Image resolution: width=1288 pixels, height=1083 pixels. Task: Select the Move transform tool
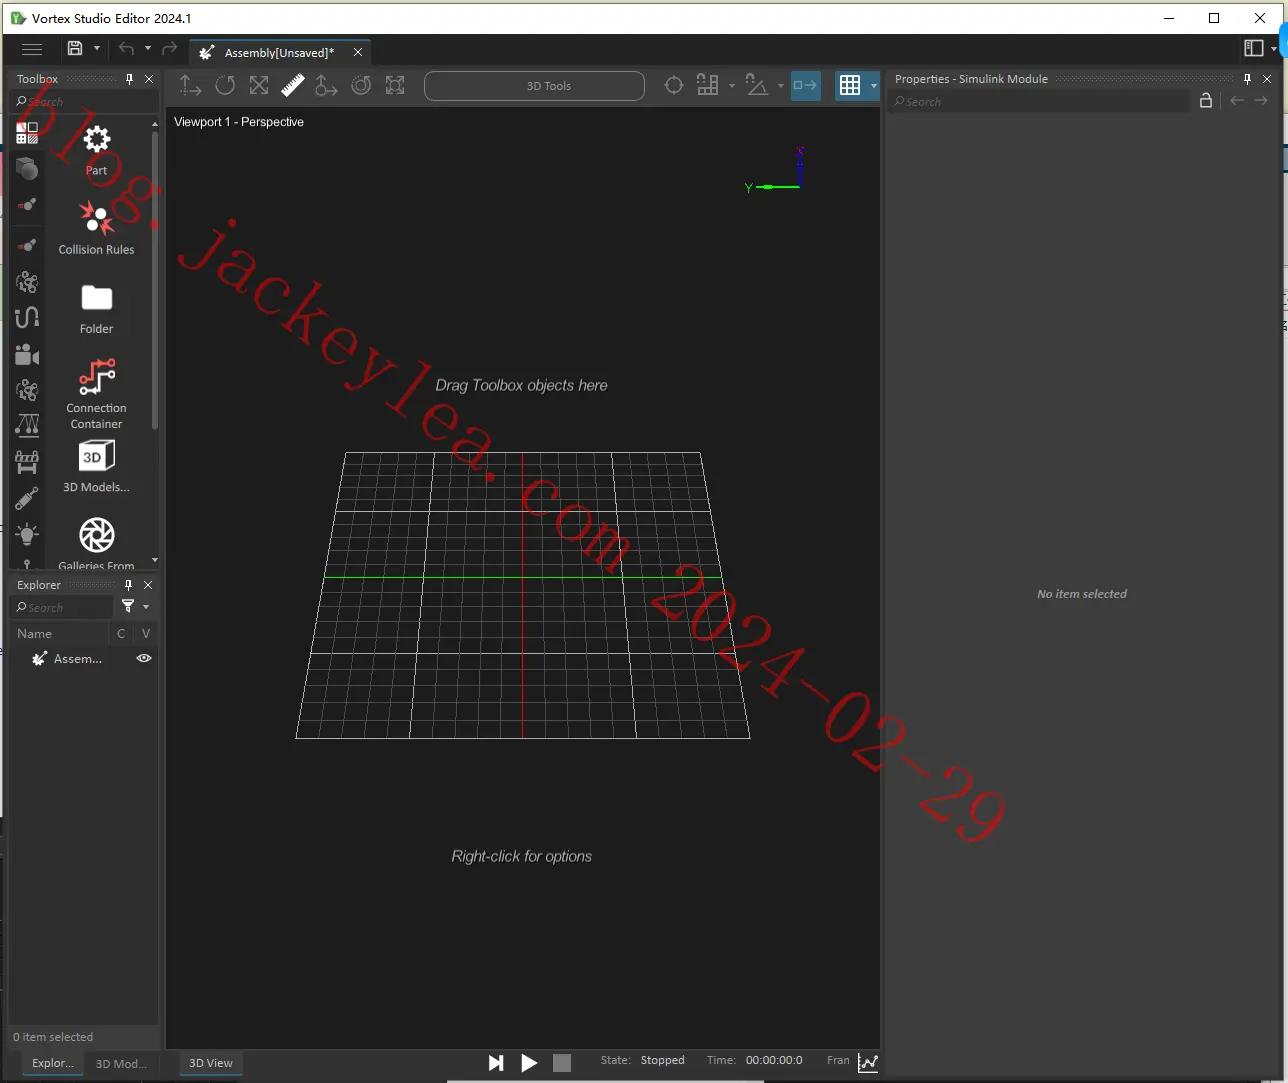(x=190, y=86)
